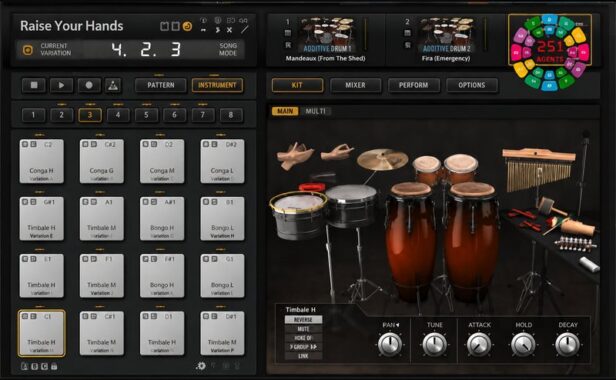
Task: Trigger the Conga L pad D#2
Action: click(x=222, y=161)
